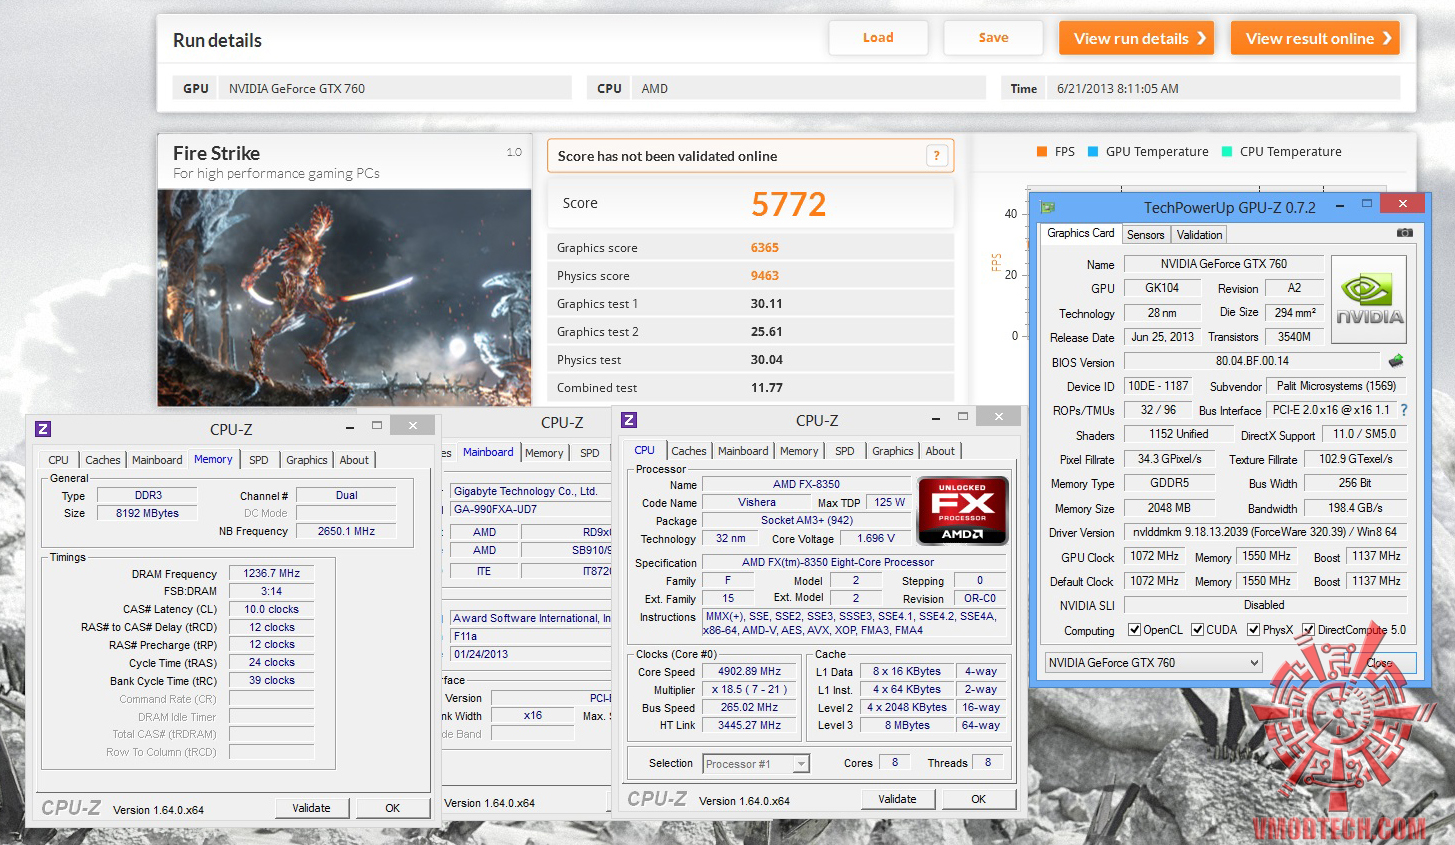This screenshot has width=1455, height=845.
Task: Open the SPD tab in the CPU-Z CPU window
Action: (845, 451)
